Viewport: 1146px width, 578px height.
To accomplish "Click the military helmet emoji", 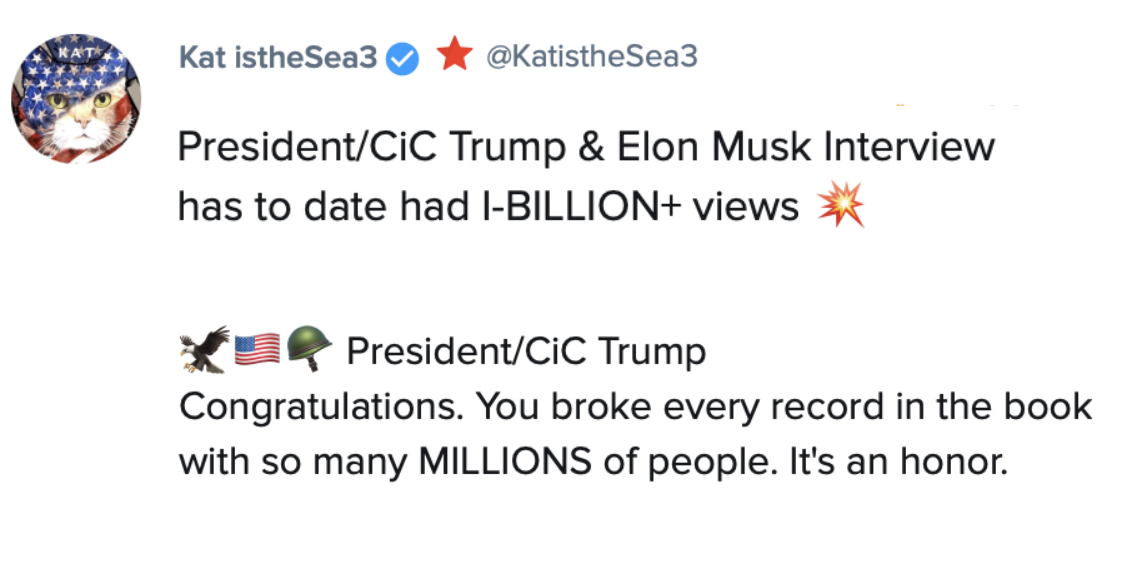I will pyautogui.click(x=309, y=351).
